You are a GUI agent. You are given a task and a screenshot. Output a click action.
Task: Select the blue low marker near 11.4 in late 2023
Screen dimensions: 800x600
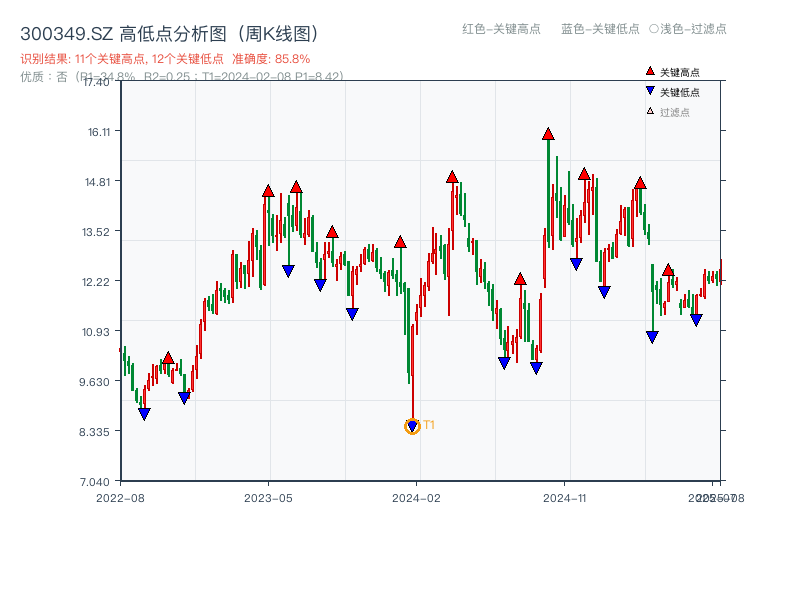click(352, 314)
